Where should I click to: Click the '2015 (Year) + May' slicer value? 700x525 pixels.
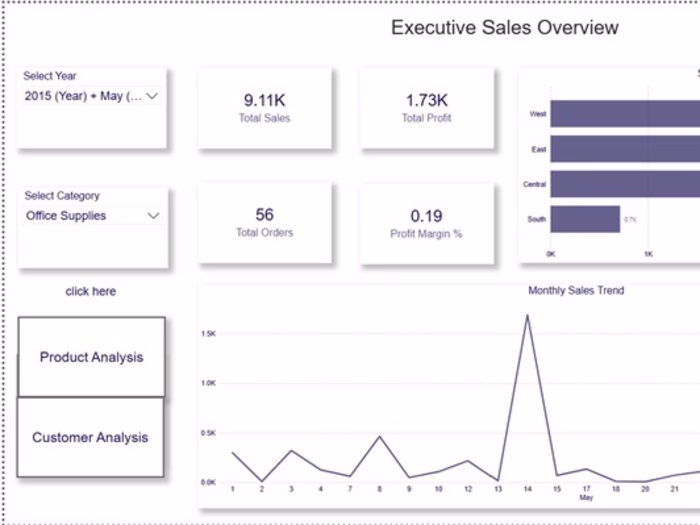(83, 96)
